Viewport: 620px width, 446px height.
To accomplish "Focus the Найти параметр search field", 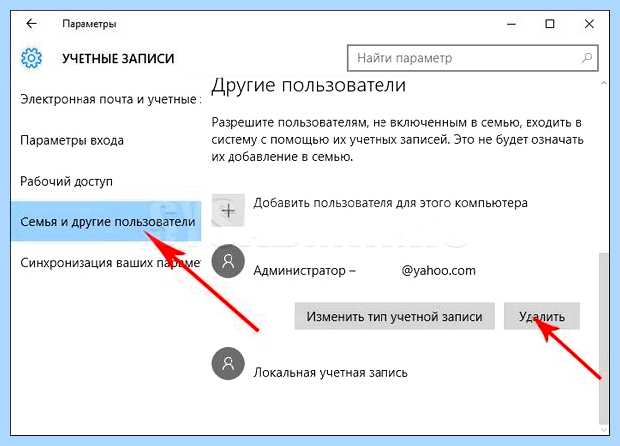I will tap(473, 58).
